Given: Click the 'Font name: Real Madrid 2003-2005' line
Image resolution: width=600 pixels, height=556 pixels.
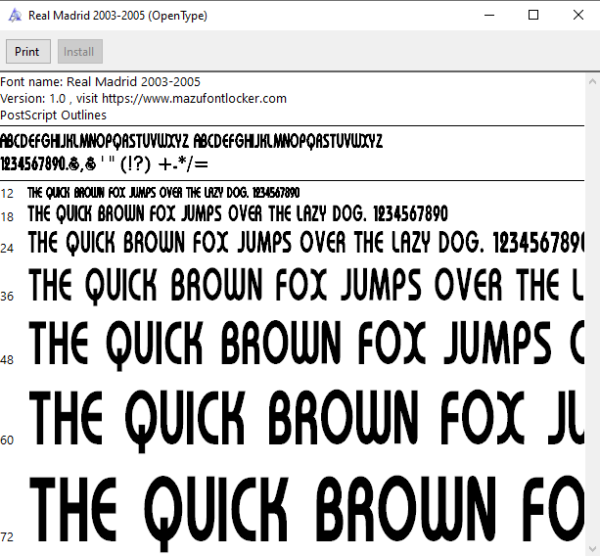Looking at the screenshot, I should click(x=100, y=82).
